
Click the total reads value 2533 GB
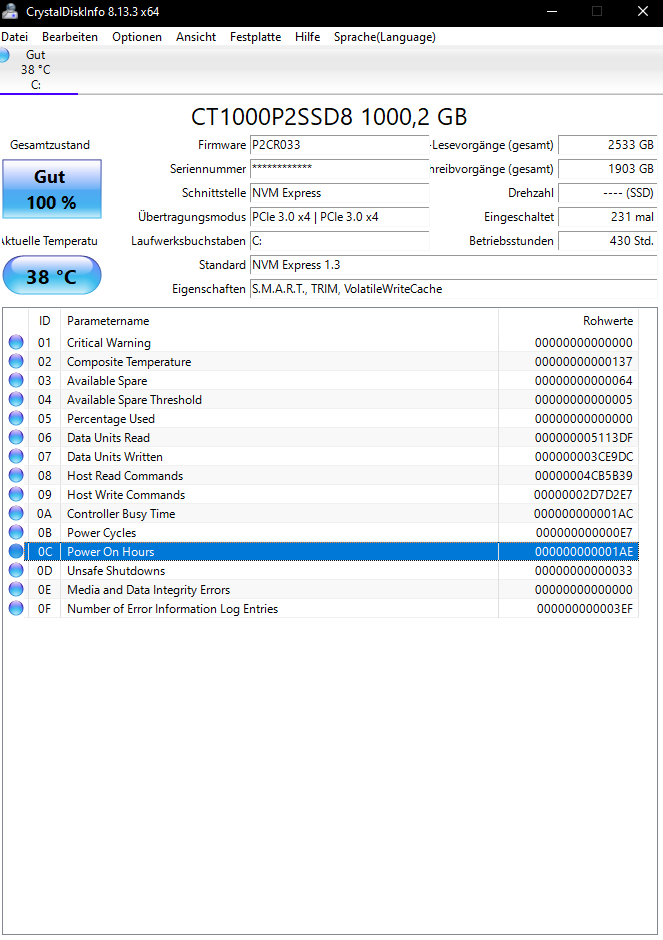607,145
